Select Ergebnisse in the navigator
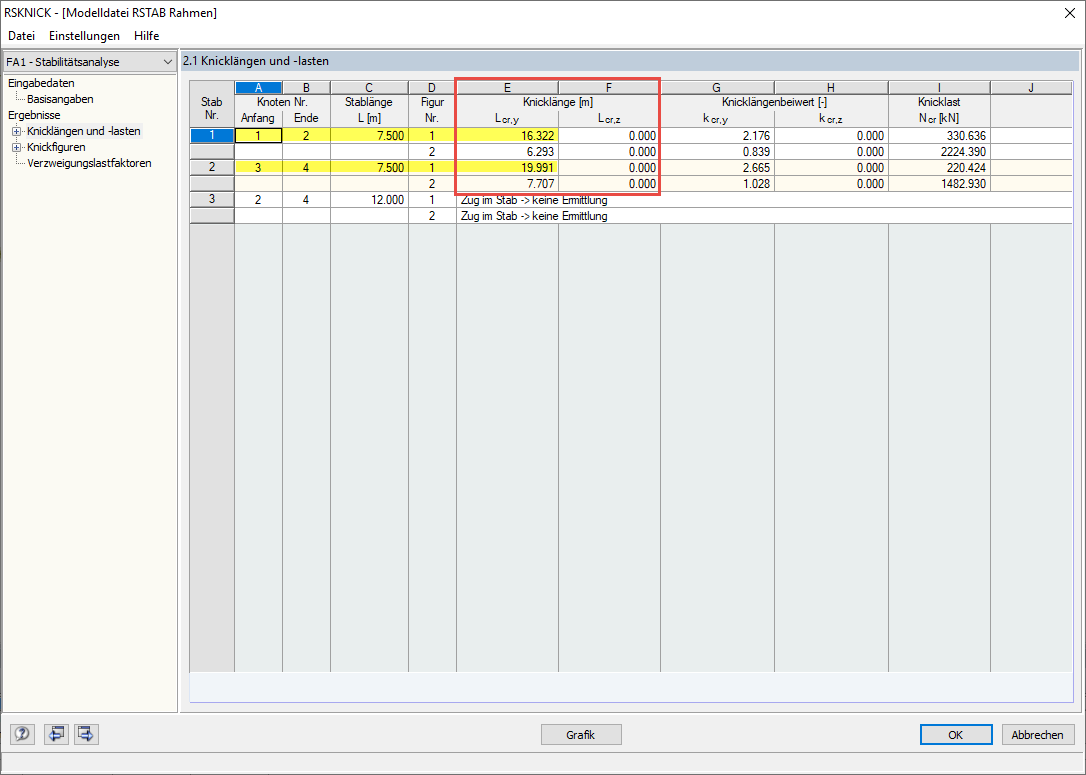The width and height of the screenshot is (1086, 775). coord(34,115)
